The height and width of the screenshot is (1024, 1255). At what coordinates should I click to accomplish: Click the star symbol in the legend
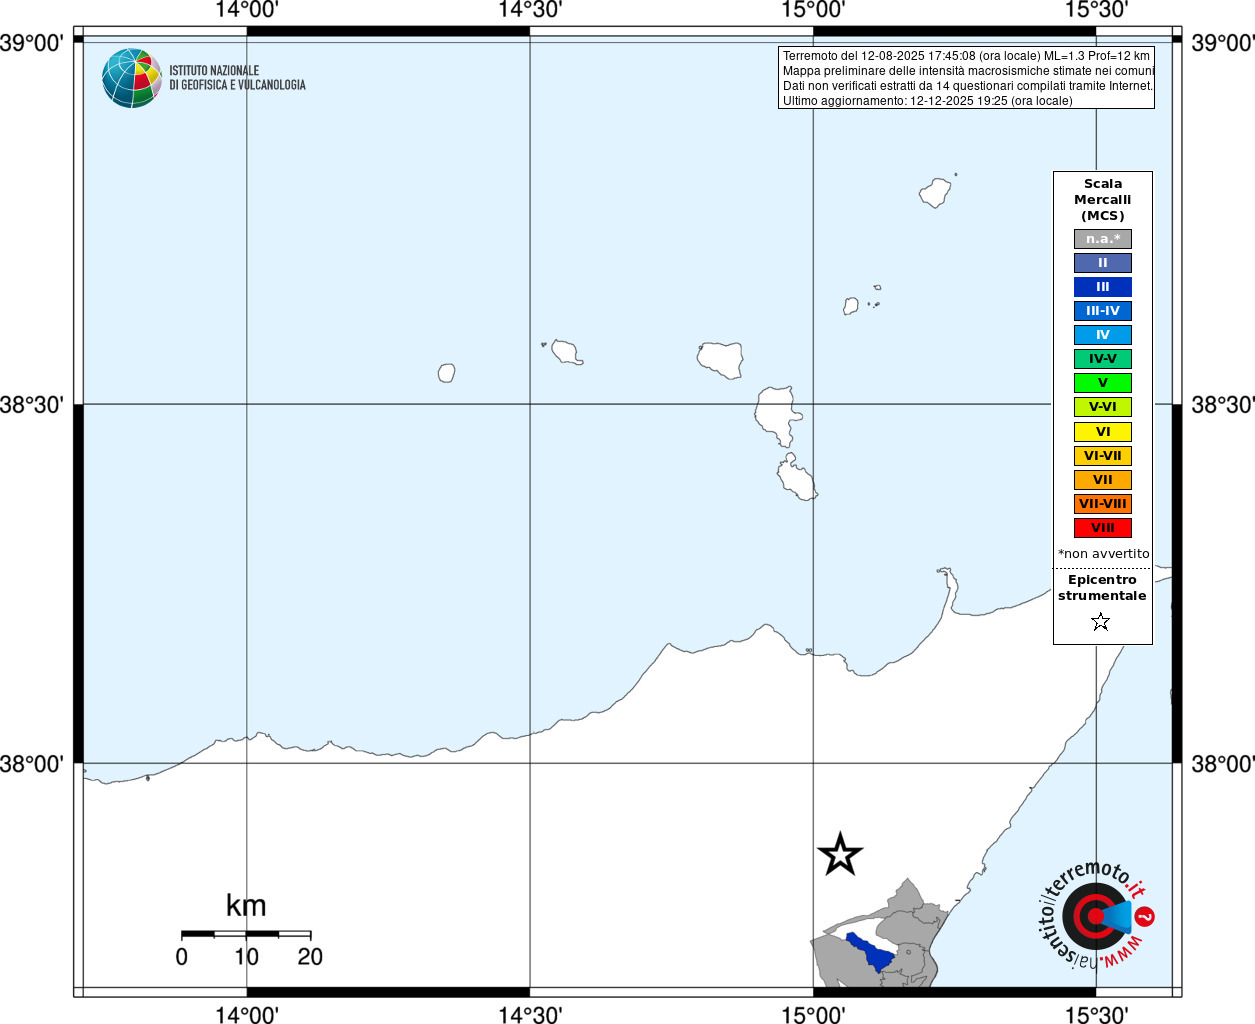click(1101, 622)
